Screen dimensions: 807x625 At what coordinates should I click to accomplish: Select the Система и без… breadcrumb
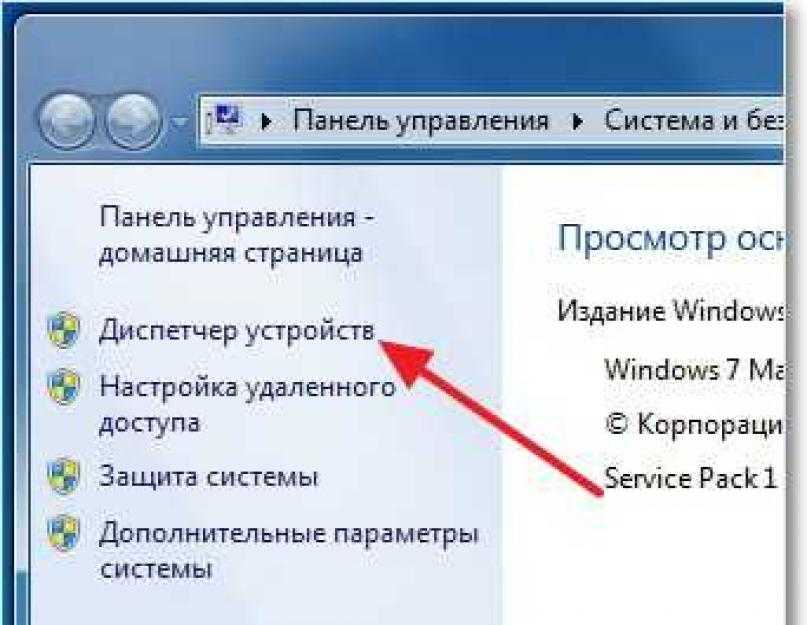(693, 120)
